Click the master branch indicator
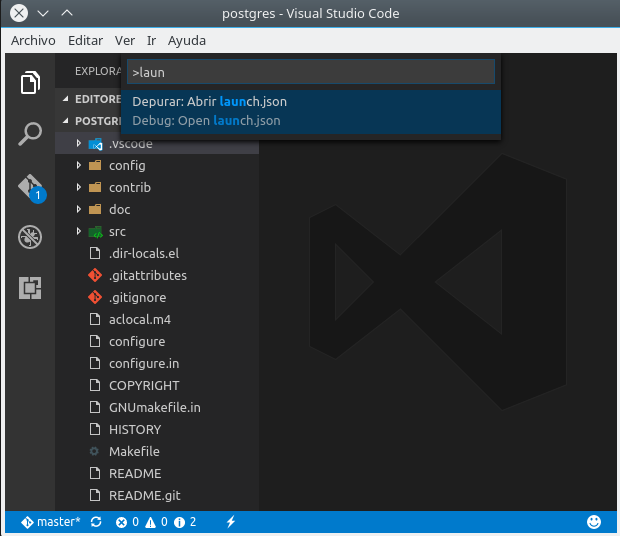The height and width of the screenshot is (536, 620). click(x=50, y=522)
